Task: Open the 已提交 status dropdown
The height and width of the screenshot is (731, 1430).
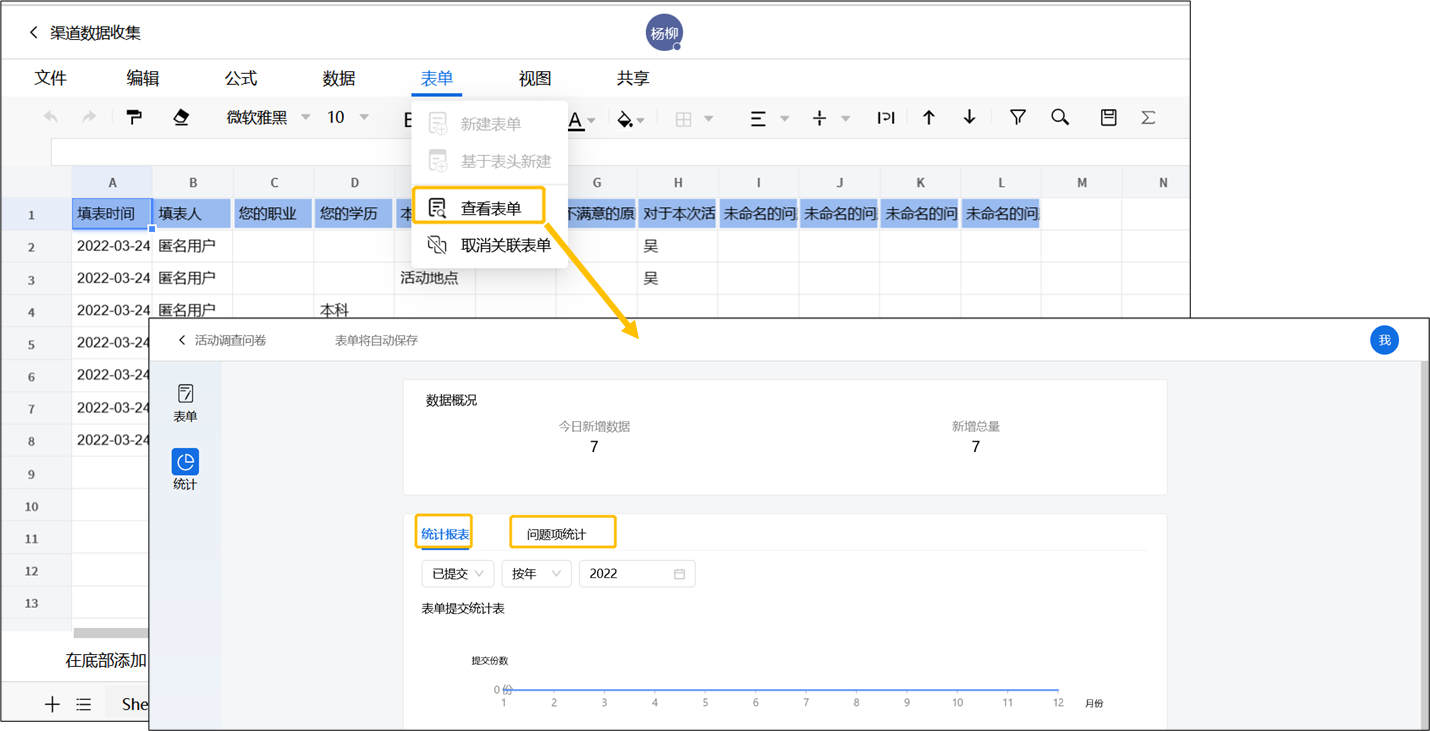Action: tap(458, 574)
